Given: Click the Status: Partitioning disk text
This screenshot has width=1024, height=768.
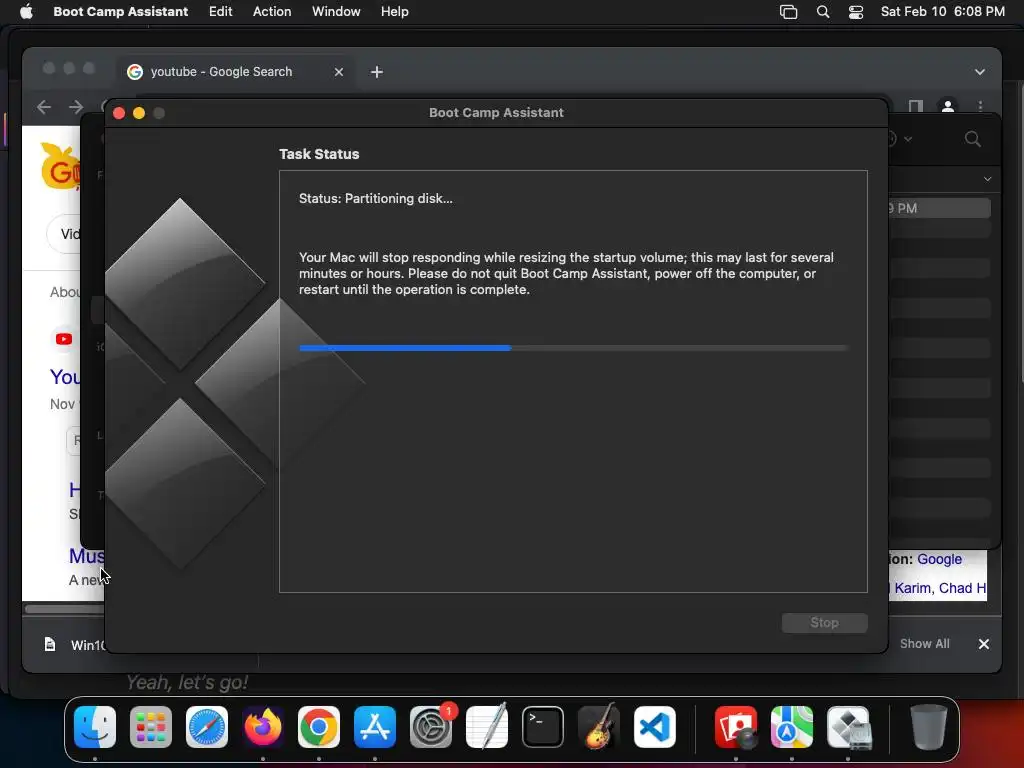Looking at the screenshot, I should 376,199.
